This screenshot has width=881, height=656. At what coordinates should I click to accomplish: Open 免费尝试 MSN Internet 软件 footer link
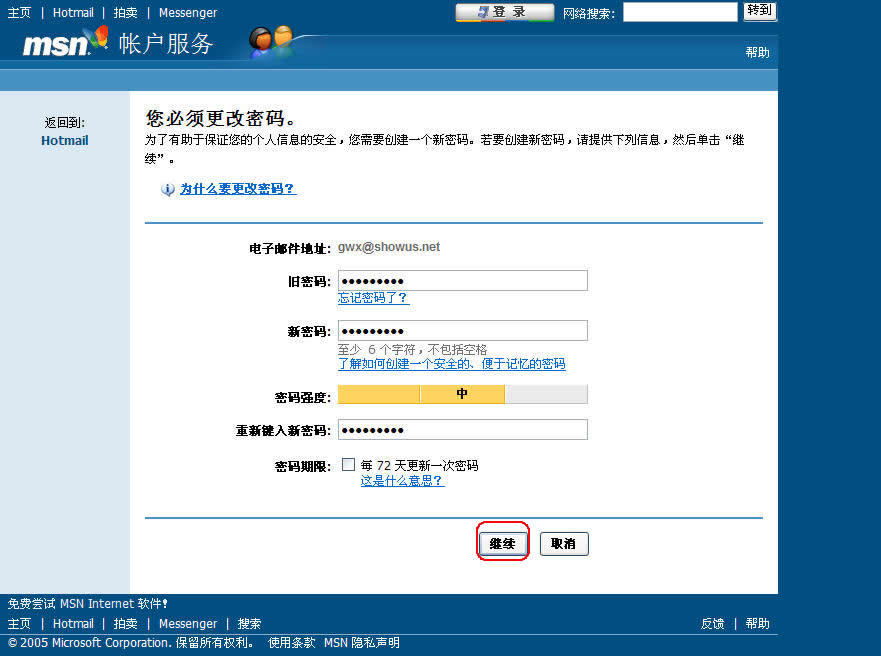88,604
